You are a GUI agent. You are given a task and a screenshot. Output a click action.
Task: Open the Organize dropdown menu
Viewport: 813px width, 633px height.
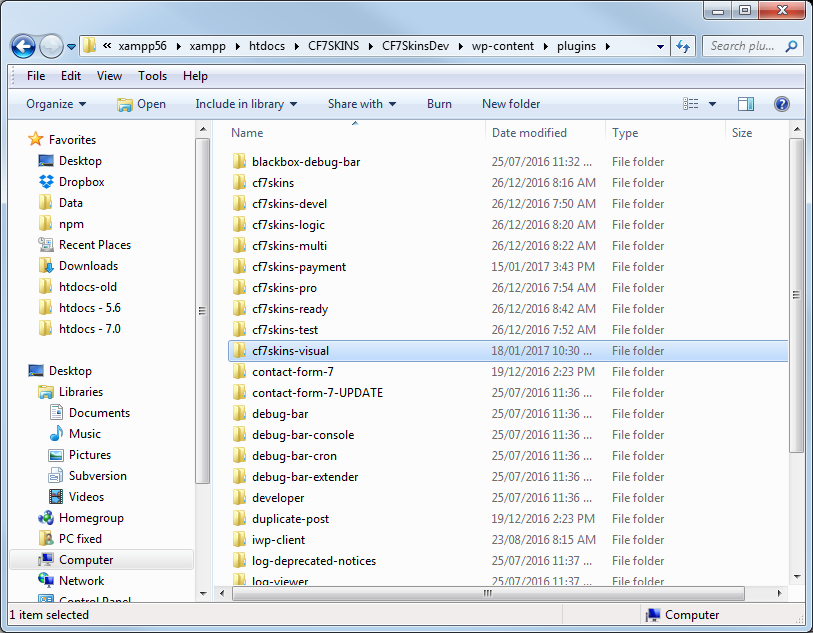pos(56,104)
